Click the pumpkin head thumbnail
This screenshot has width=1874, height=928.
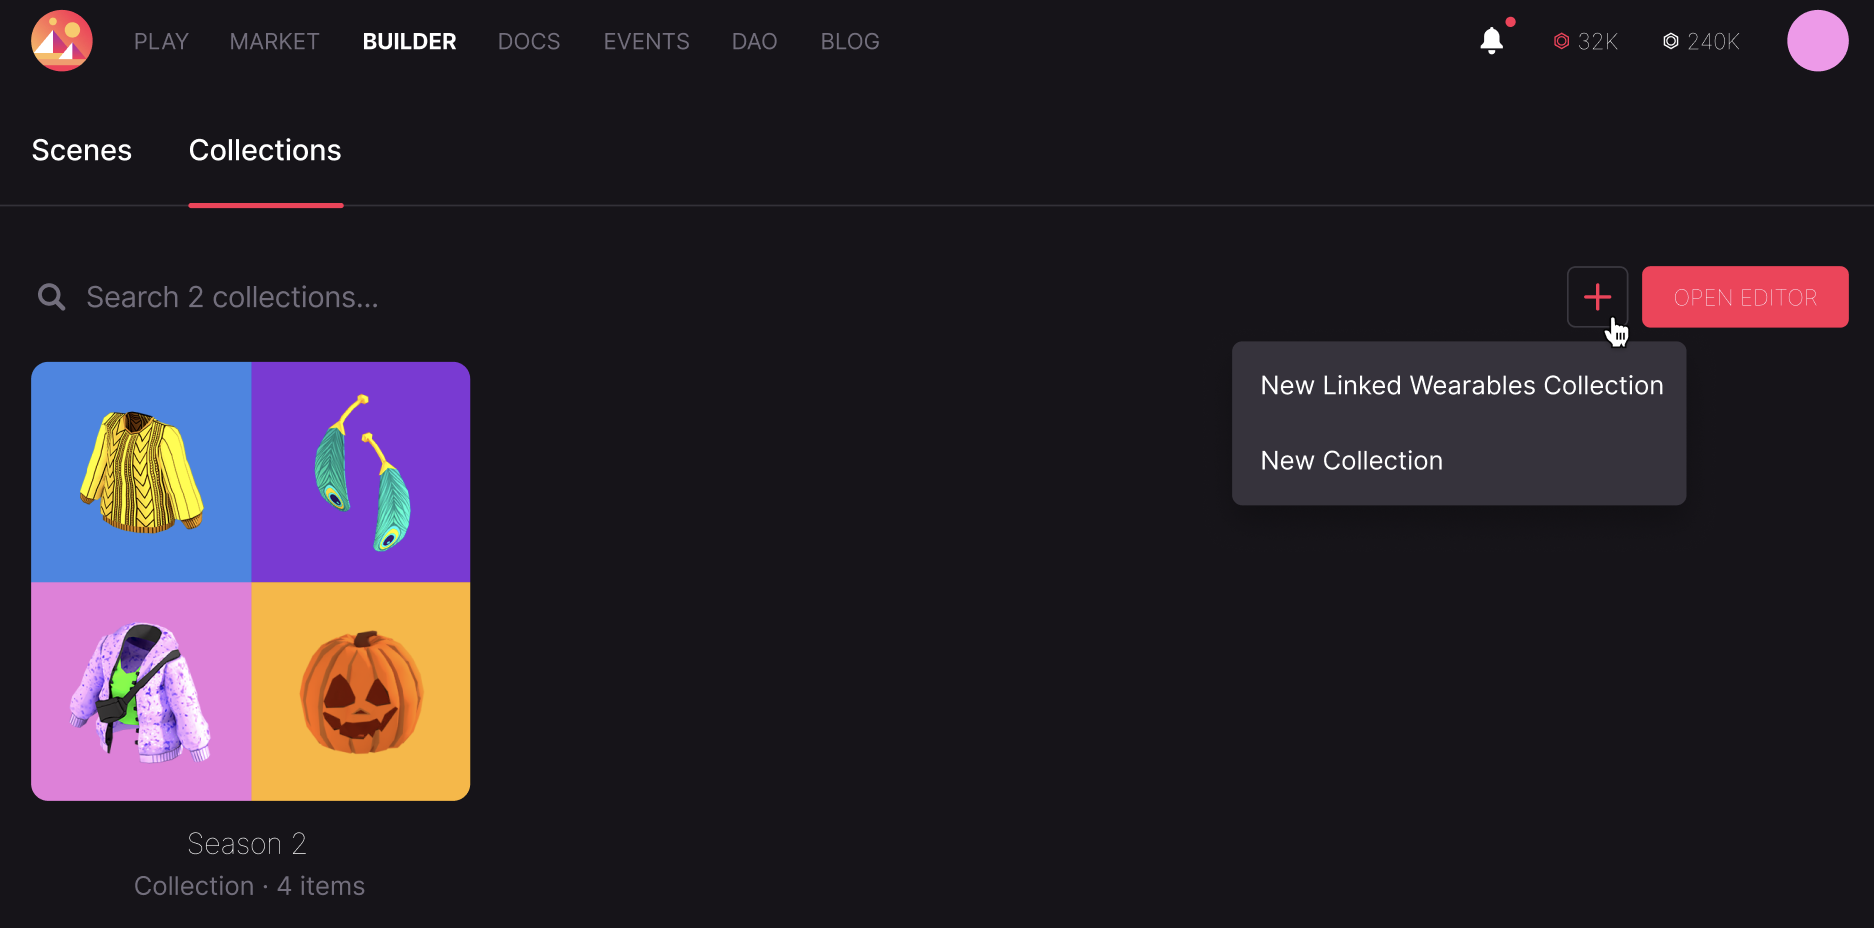361,692
